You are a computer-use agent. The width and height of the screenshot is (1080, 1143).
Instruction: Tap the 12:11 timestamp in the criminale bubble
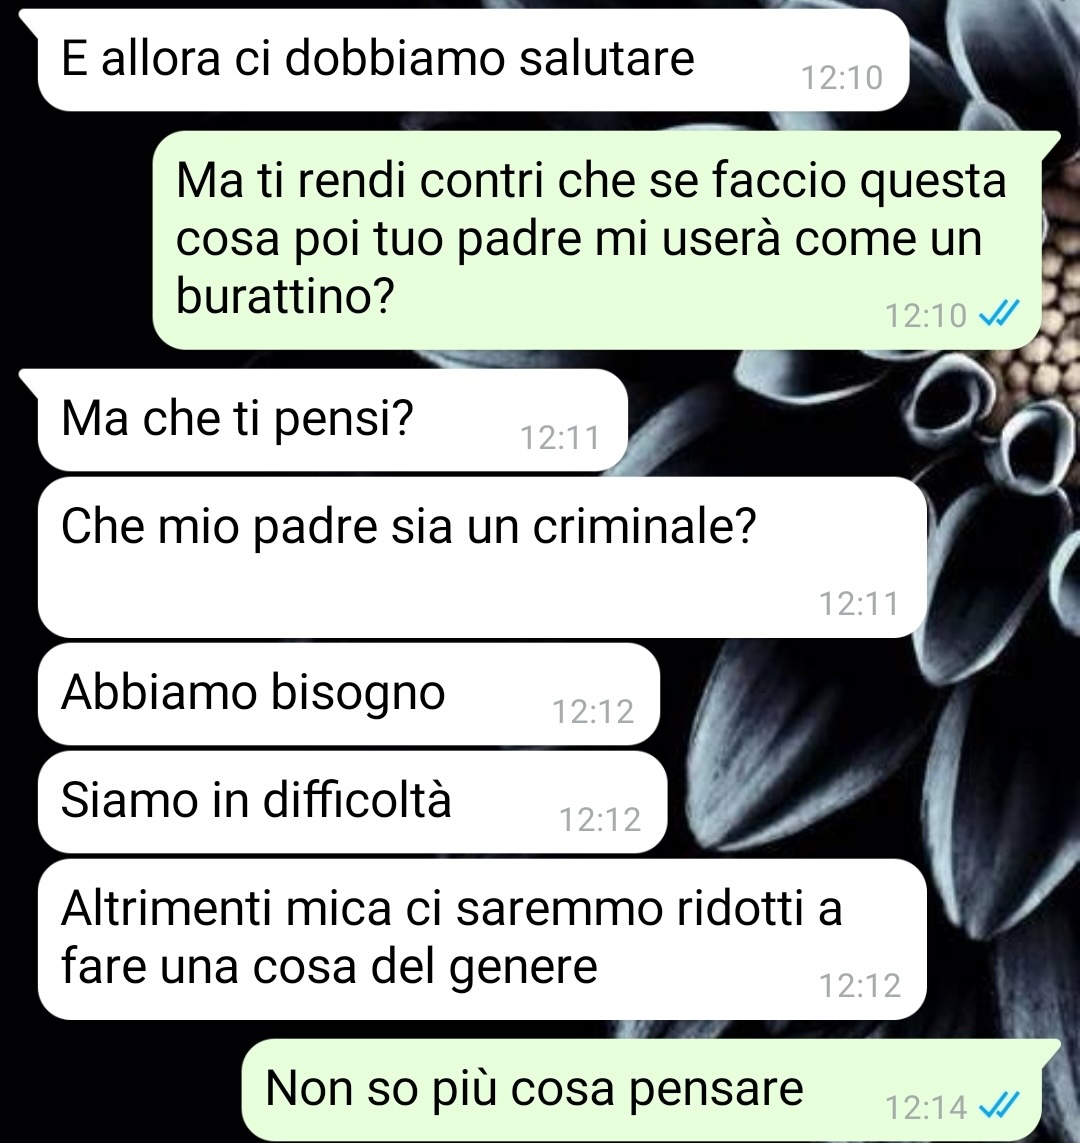pyautogui.click(x=859, y=604)
